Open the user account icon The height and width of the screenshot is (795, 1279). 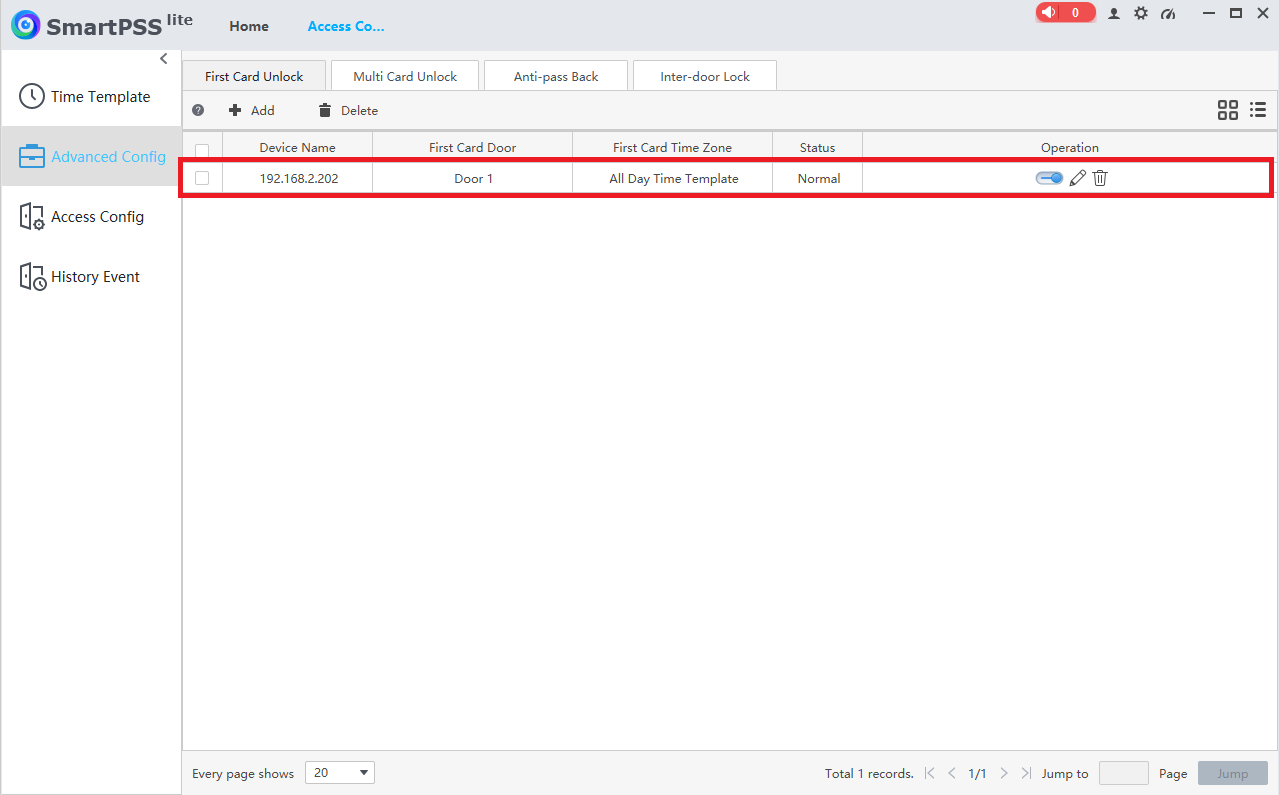[1114, 14]
